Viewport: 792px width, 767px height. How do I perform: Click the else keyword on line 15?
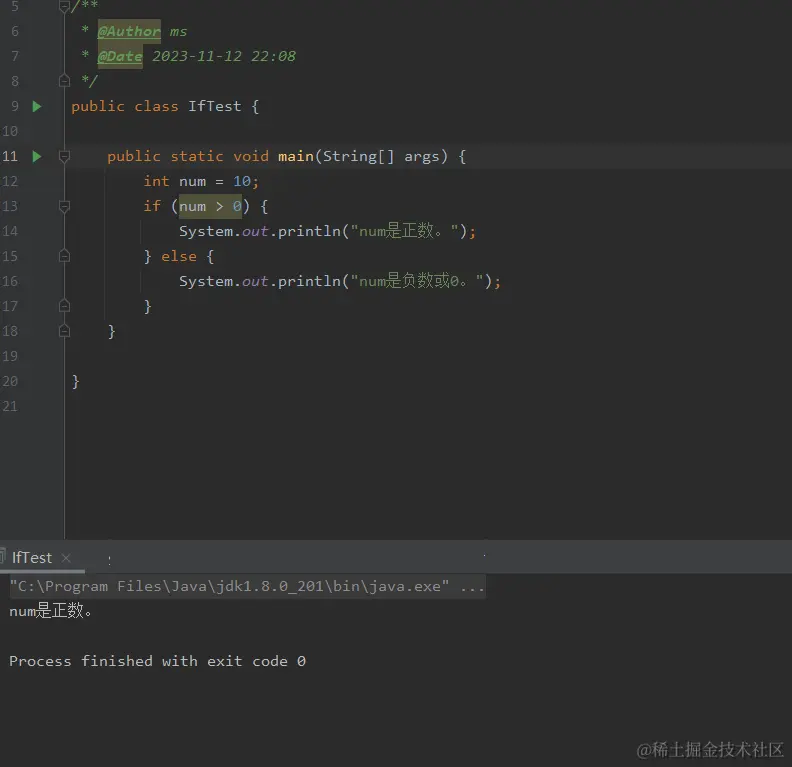tap(179, 257)
